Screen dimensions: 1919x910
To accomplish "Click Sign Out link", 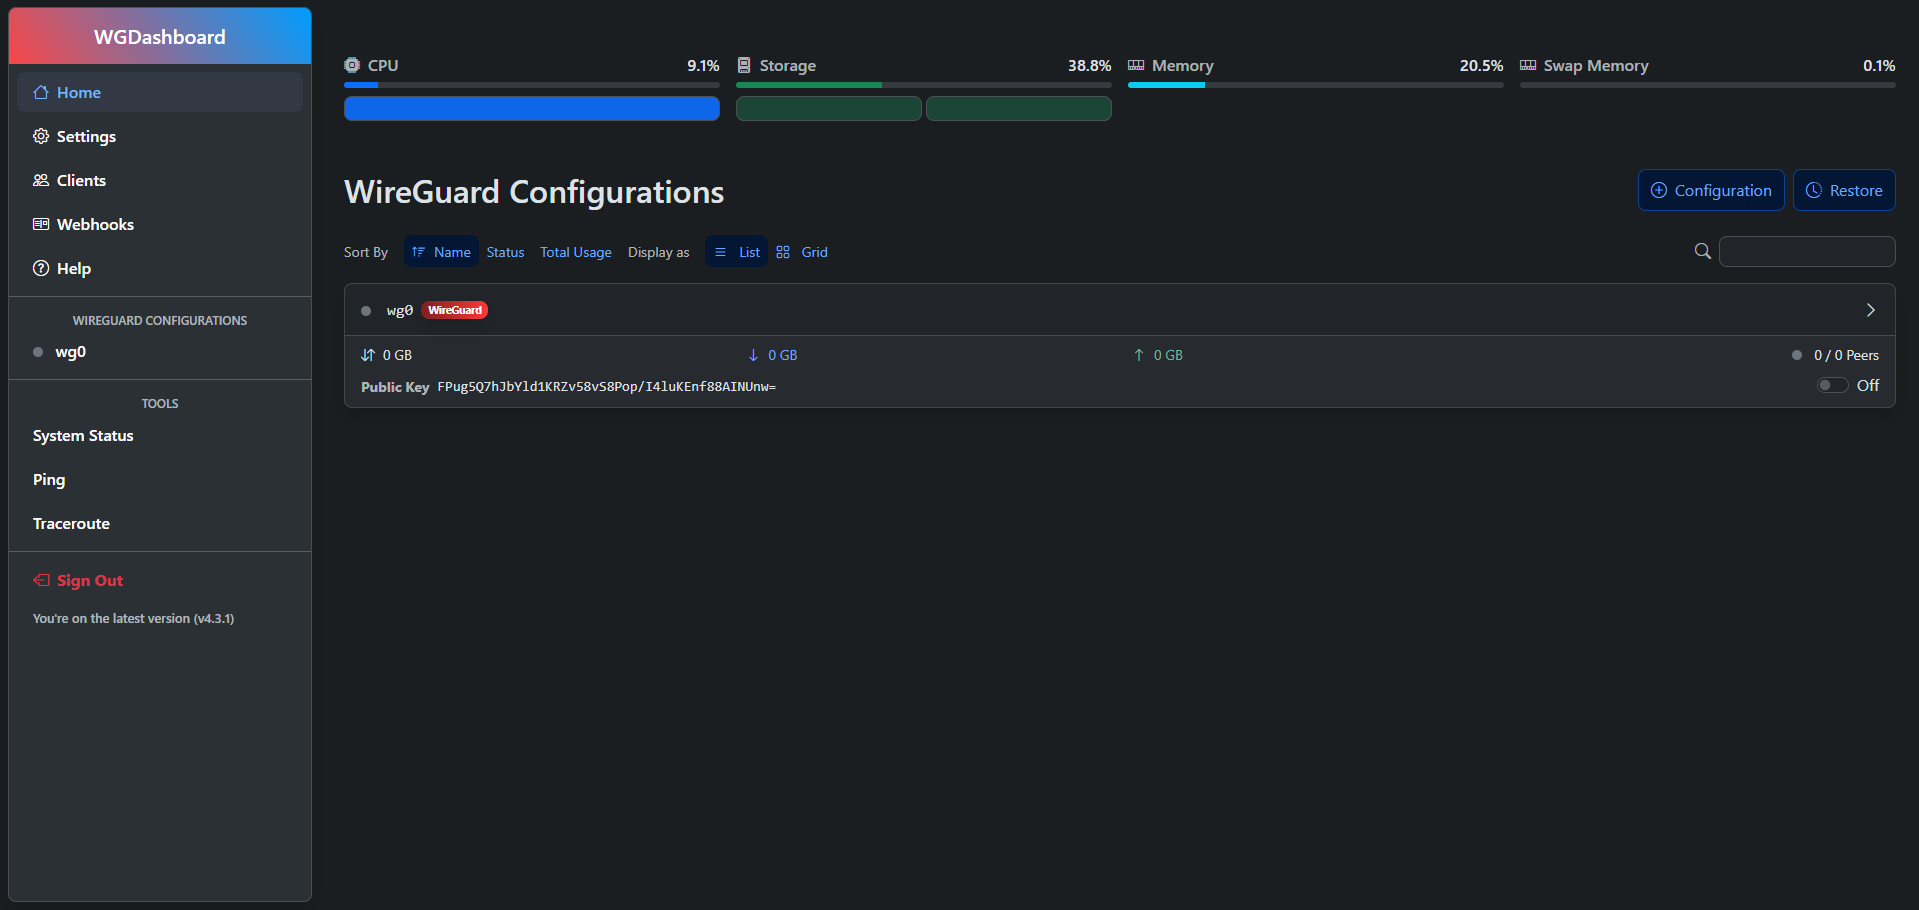I will (160, 580).
